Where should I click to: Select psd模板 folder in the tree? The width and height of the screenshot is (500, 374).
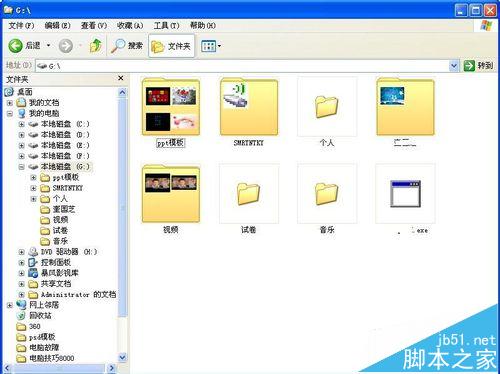click(42, 337)
